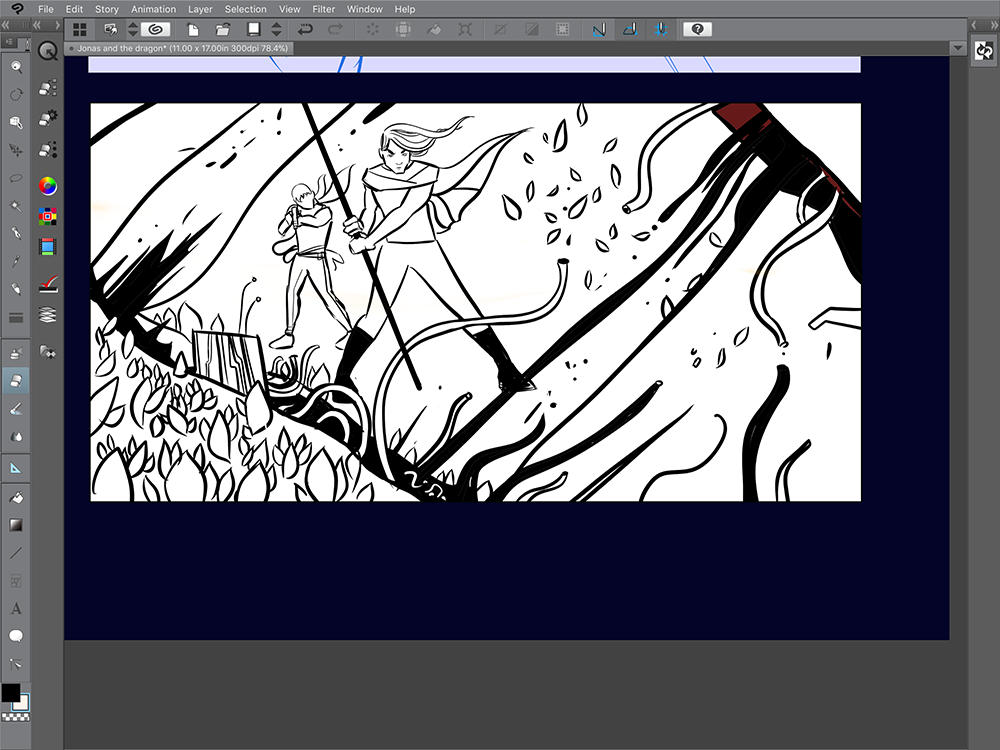The height and width of the screenshot is (750, 1000).
Task: Select the Text tool
Action: [x=16, y=607]
